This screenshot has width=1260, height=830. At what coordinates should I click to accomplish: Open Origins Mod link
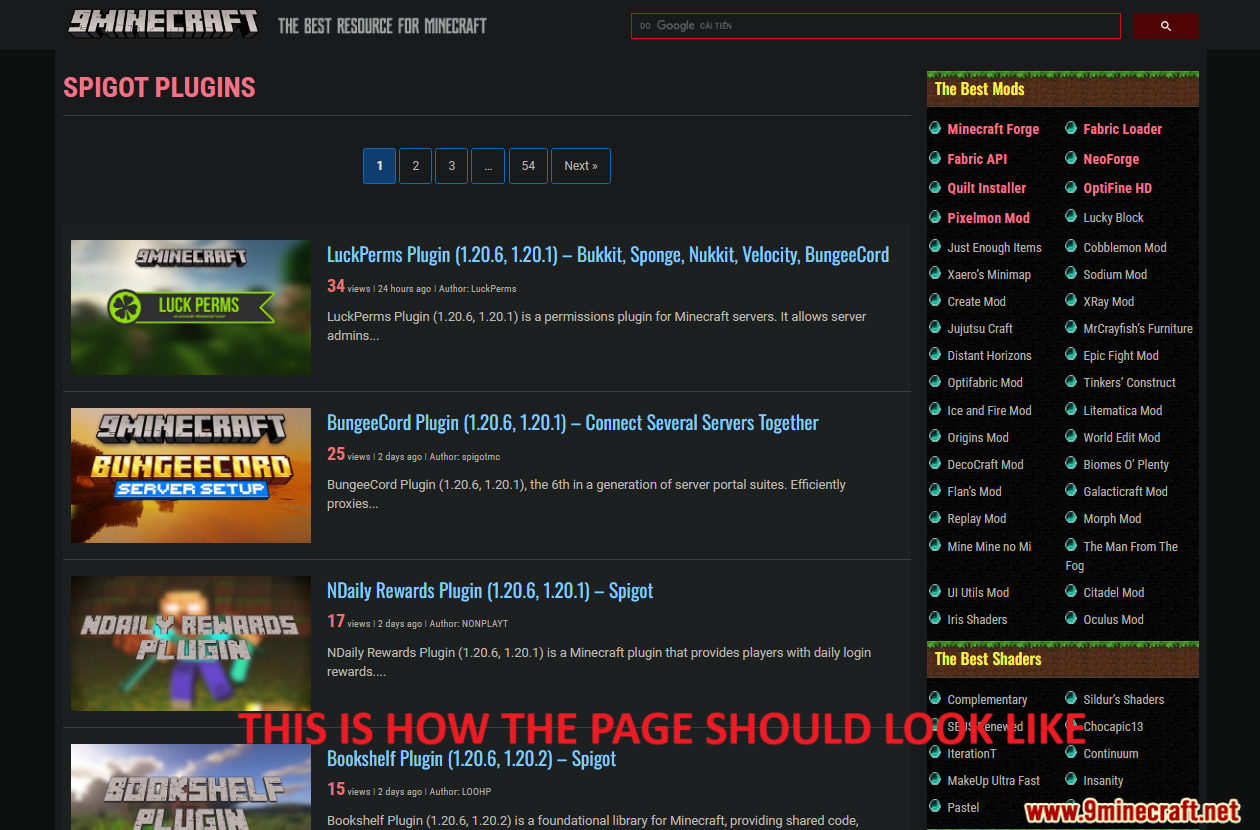coord(978,438)
